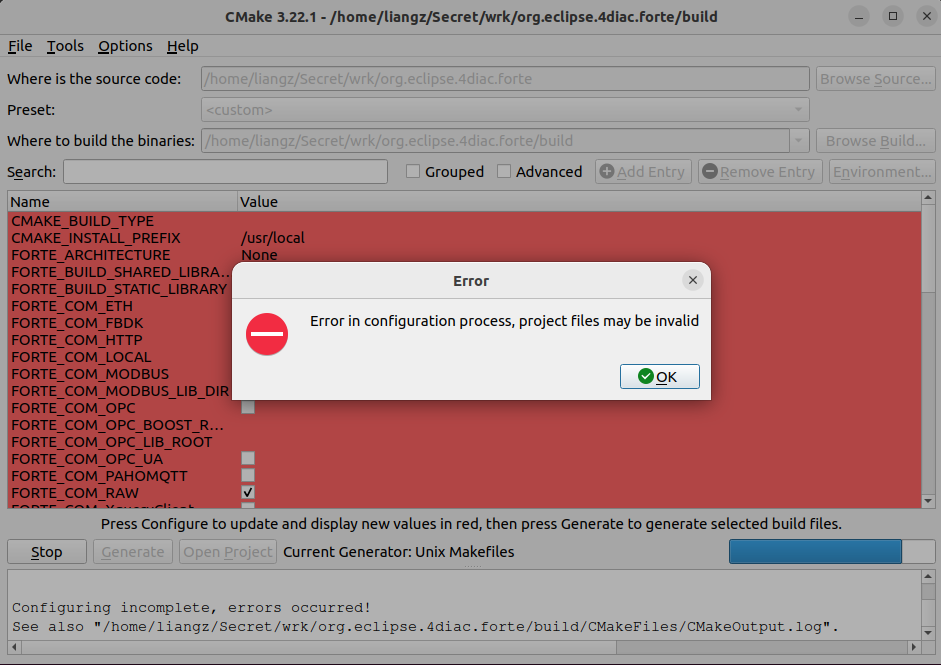The height and width of the screenshot is (665, 941).
Task: Select FORTE_COM_OPC_LIB_ROOT entry
Action: click(112, 442)
